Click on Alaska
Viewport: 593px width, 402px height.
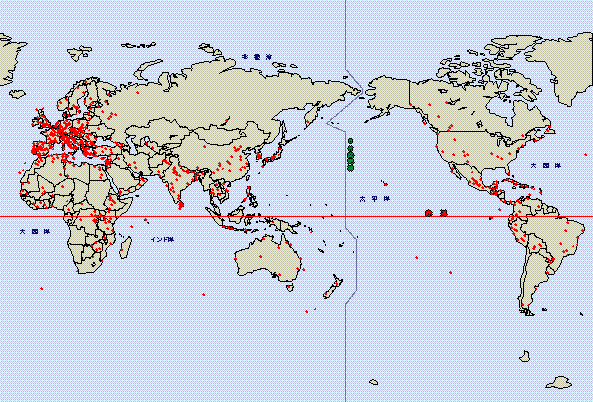coord(390,95)
